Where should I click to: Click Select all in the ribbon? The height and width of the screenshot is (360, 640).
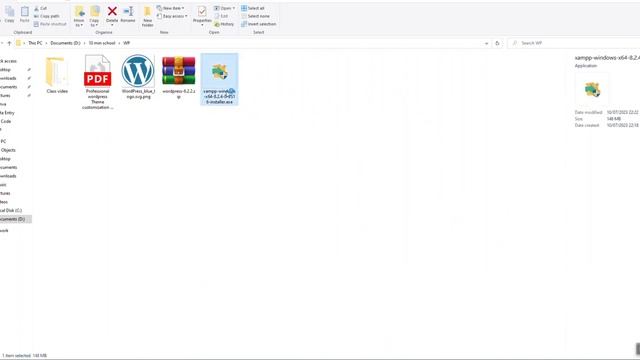(253, 8)
